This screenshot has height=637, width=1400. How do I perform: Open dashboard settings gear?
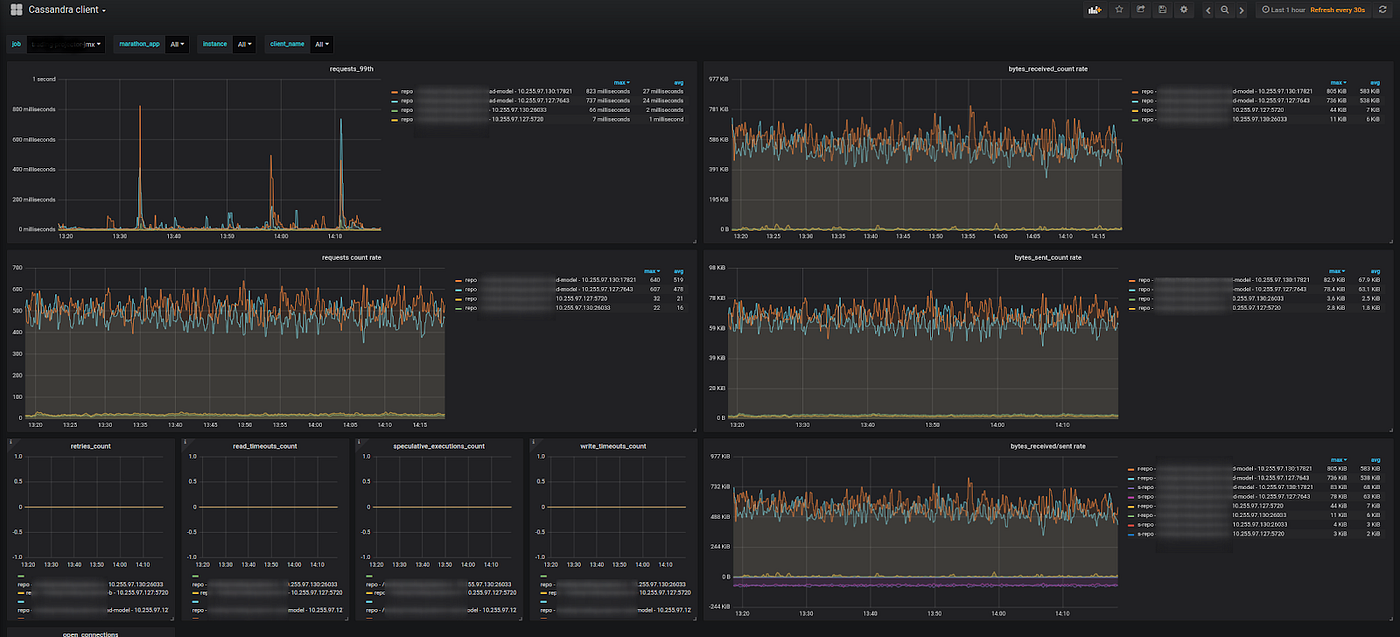pyautogui.click(x=1184, y=10)
